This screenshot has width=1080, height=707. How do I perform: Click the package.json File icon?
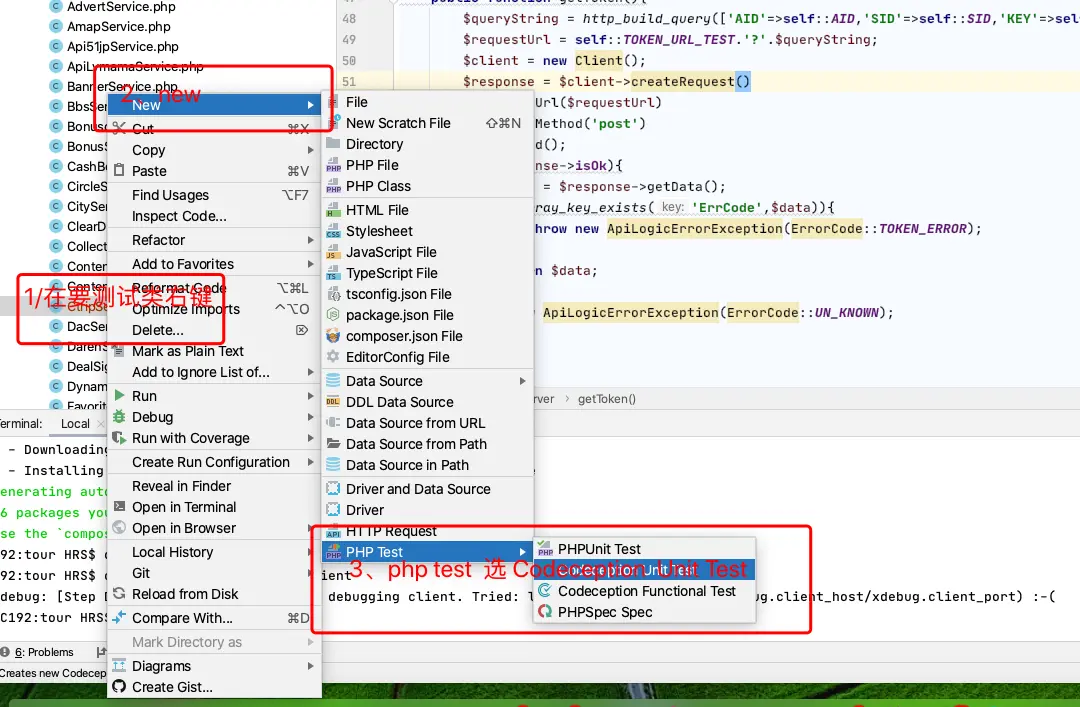(x=333, y=316)
